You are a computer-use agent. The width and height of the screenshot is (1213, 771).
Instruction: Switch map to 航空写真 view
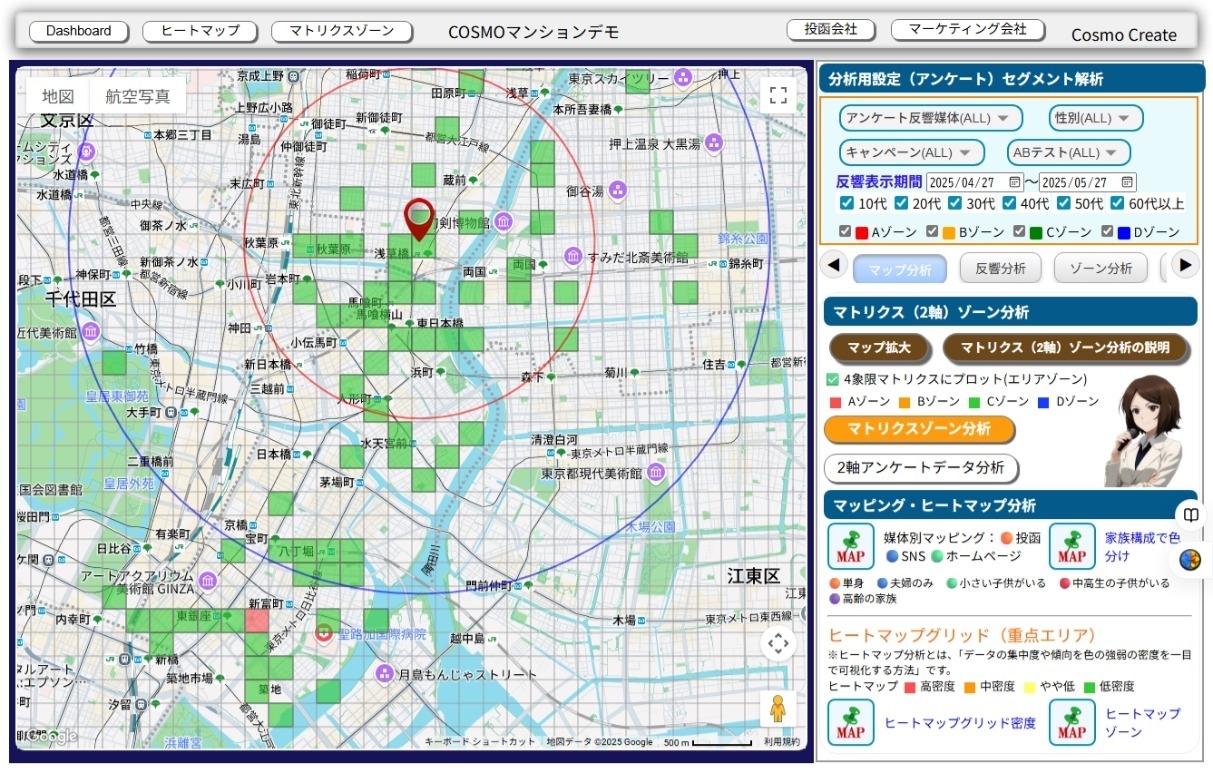[138, 97]
